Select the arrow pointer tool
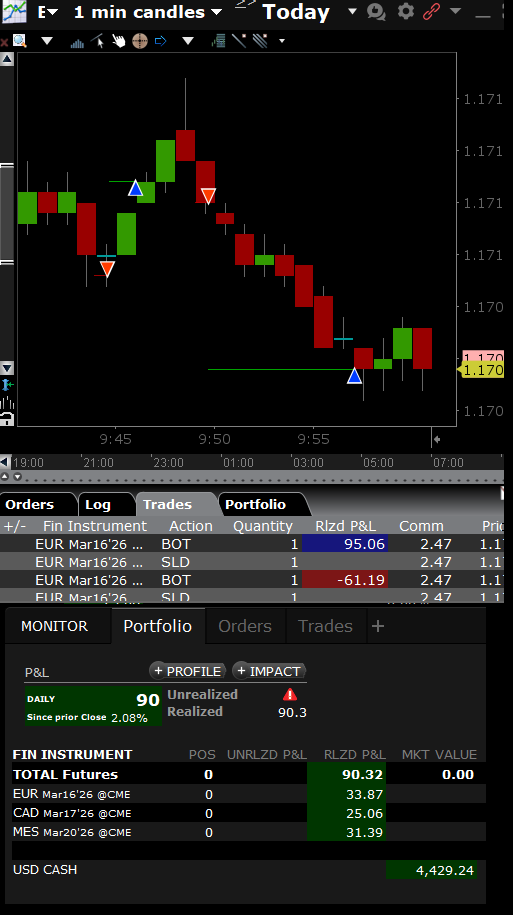 (97, 41)
